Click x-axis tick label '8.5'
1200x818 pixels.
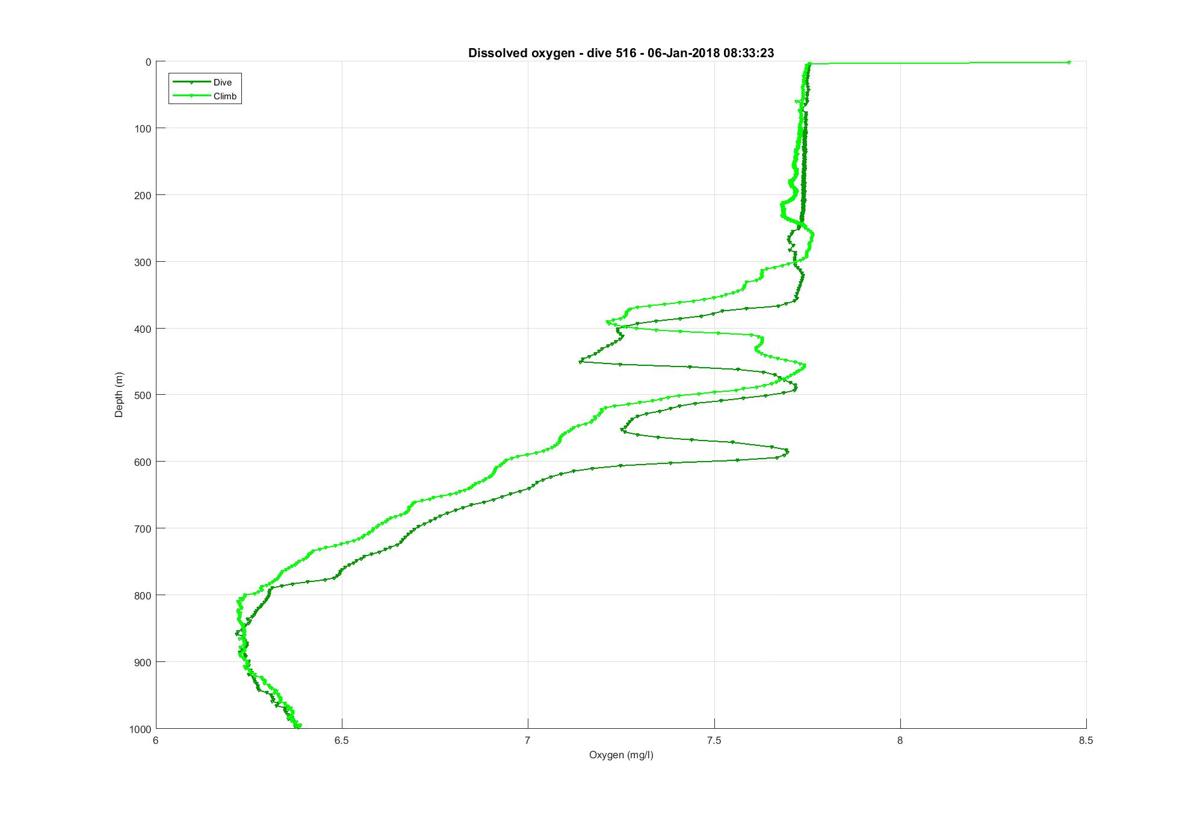[1086, 741]
